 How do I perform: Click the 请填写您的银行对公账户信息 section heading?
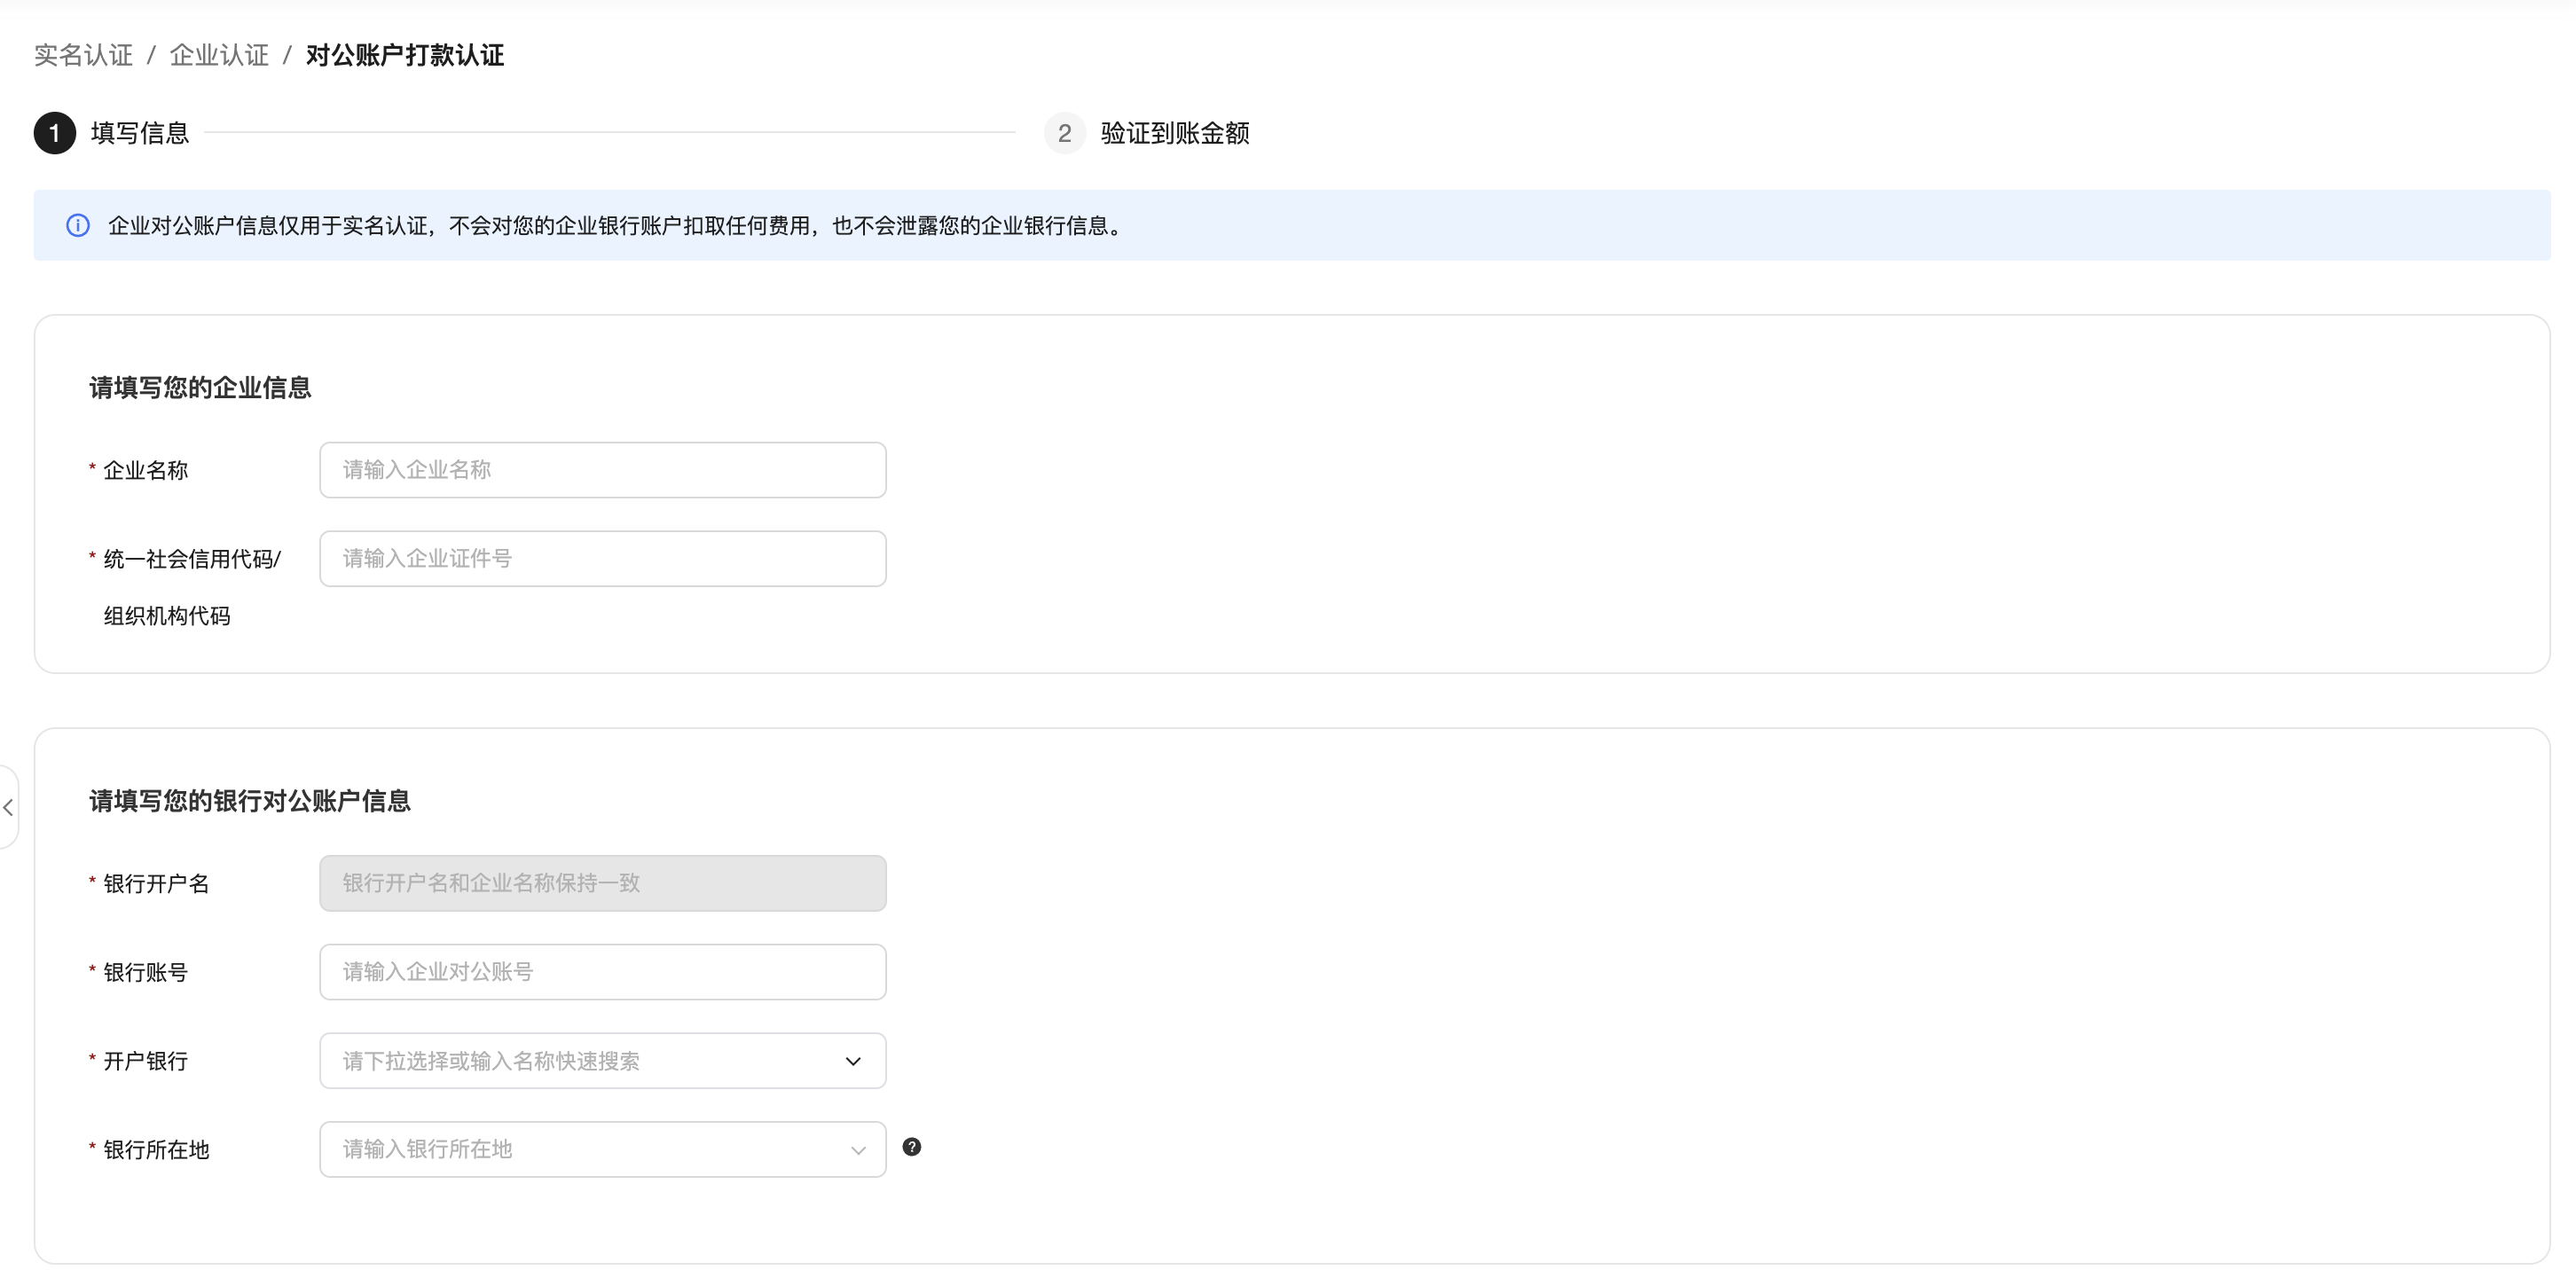pyautogui.click(x=250, y=801)
